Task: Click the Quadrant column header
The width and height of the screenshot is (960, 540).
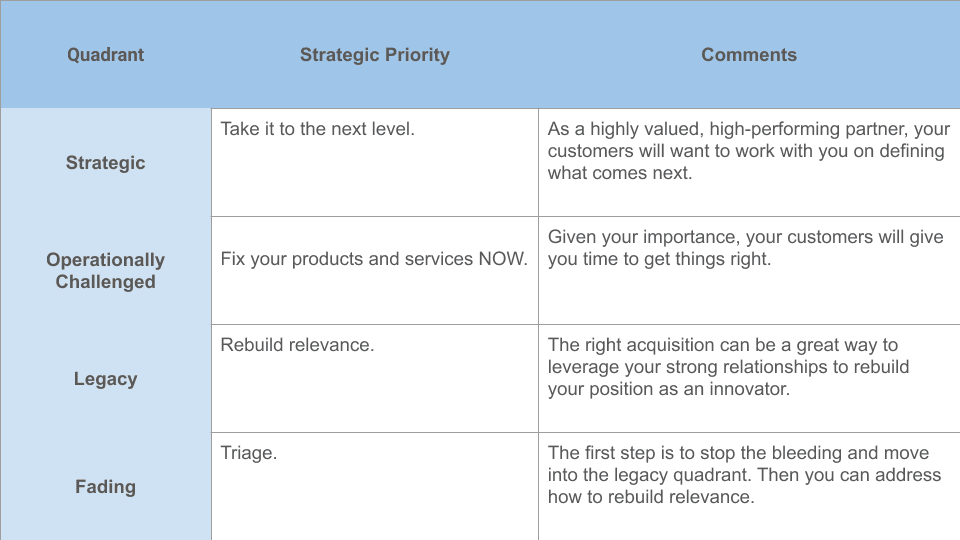Action: click(x=105, y=55)
